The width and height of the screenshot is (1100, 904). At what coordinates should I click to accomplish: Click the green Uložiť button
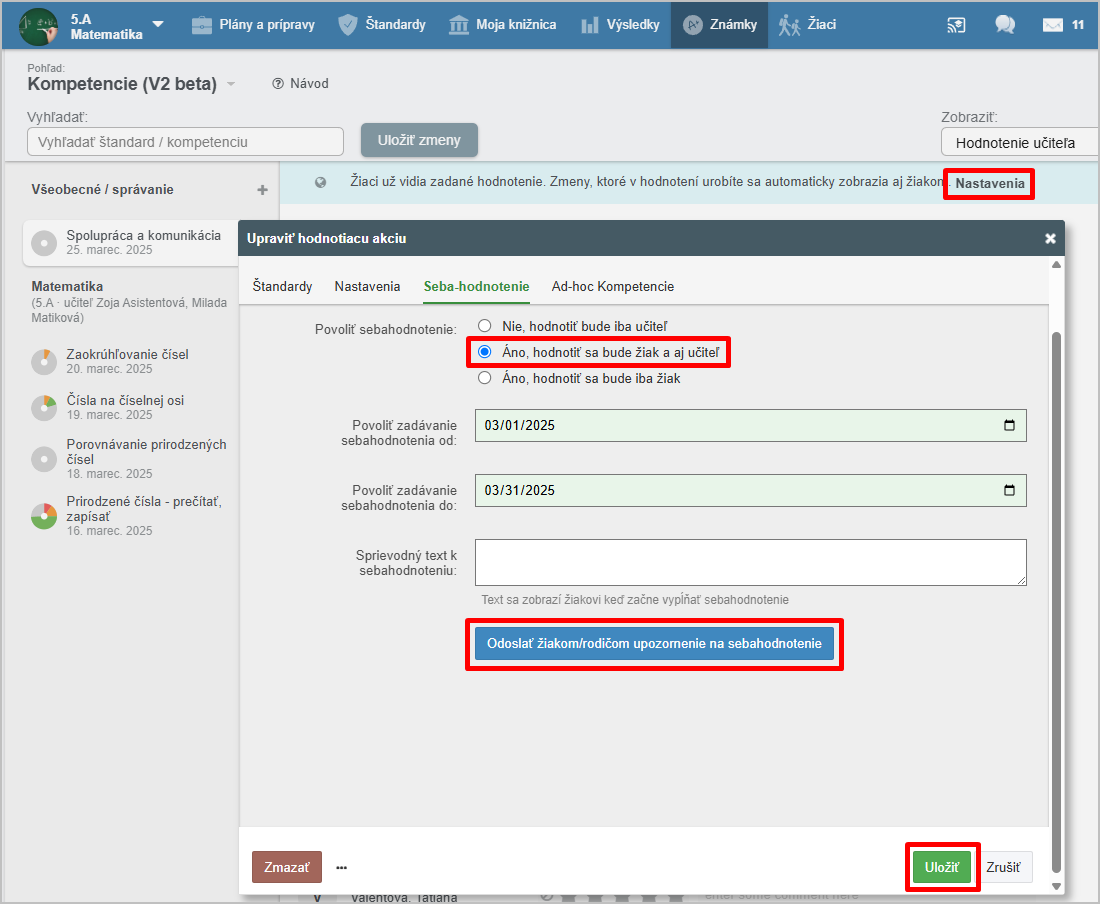pyautogui.click(x=941, y=867)
